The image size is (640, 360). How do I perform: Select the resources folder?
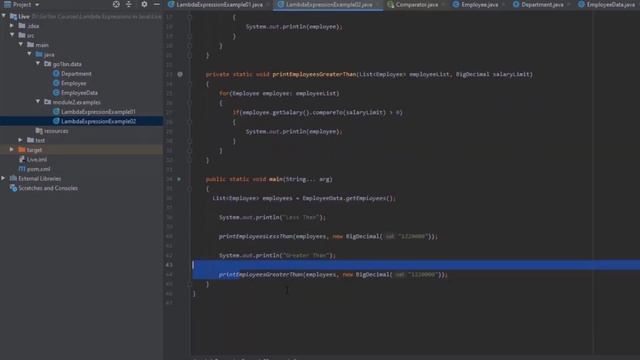[x=56, y=131]
